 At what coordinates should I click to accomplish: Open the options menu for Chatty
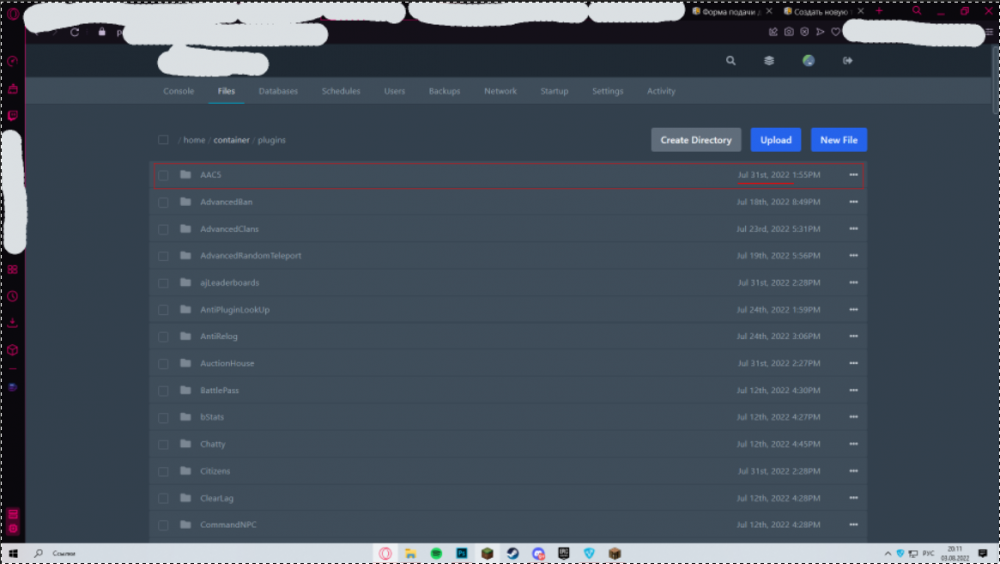[x=853, y=443]
